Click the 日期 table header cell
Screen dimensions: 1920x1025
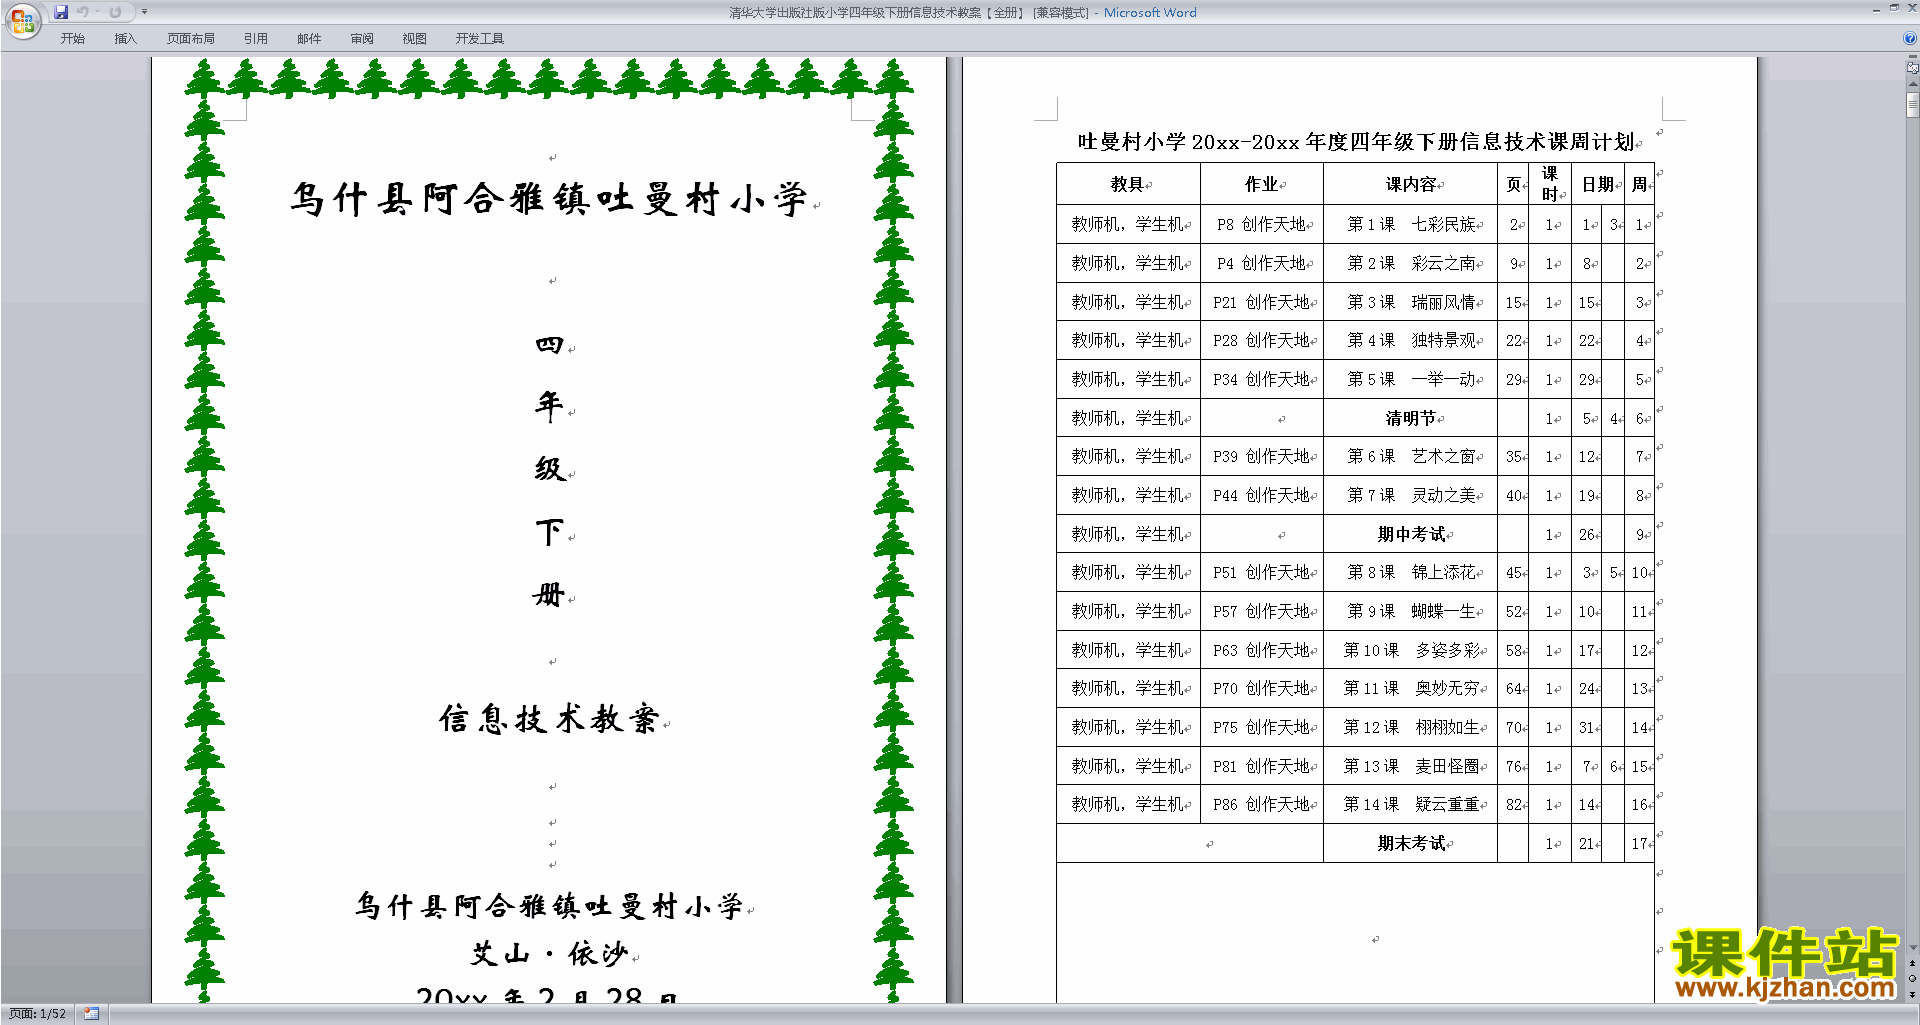pyautogui.click(x=1597, y=184)
